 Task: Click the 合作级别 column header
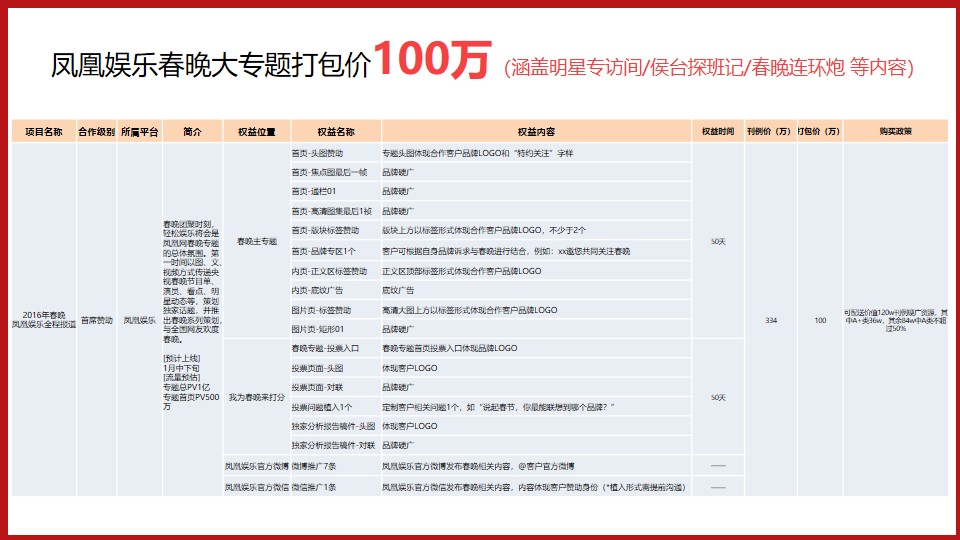tap(97, 132)
